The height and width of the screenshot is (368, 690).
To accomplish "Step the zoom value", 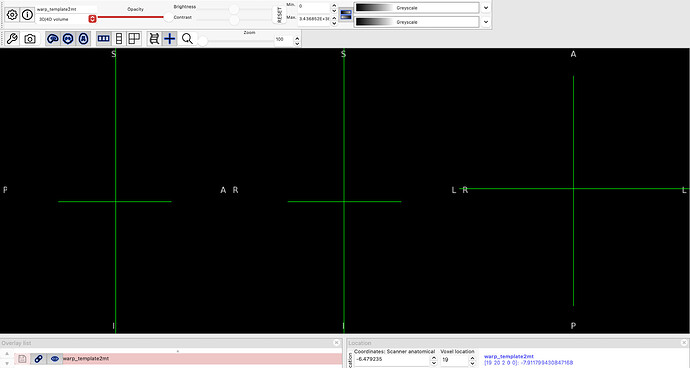I will click(297, 40).
